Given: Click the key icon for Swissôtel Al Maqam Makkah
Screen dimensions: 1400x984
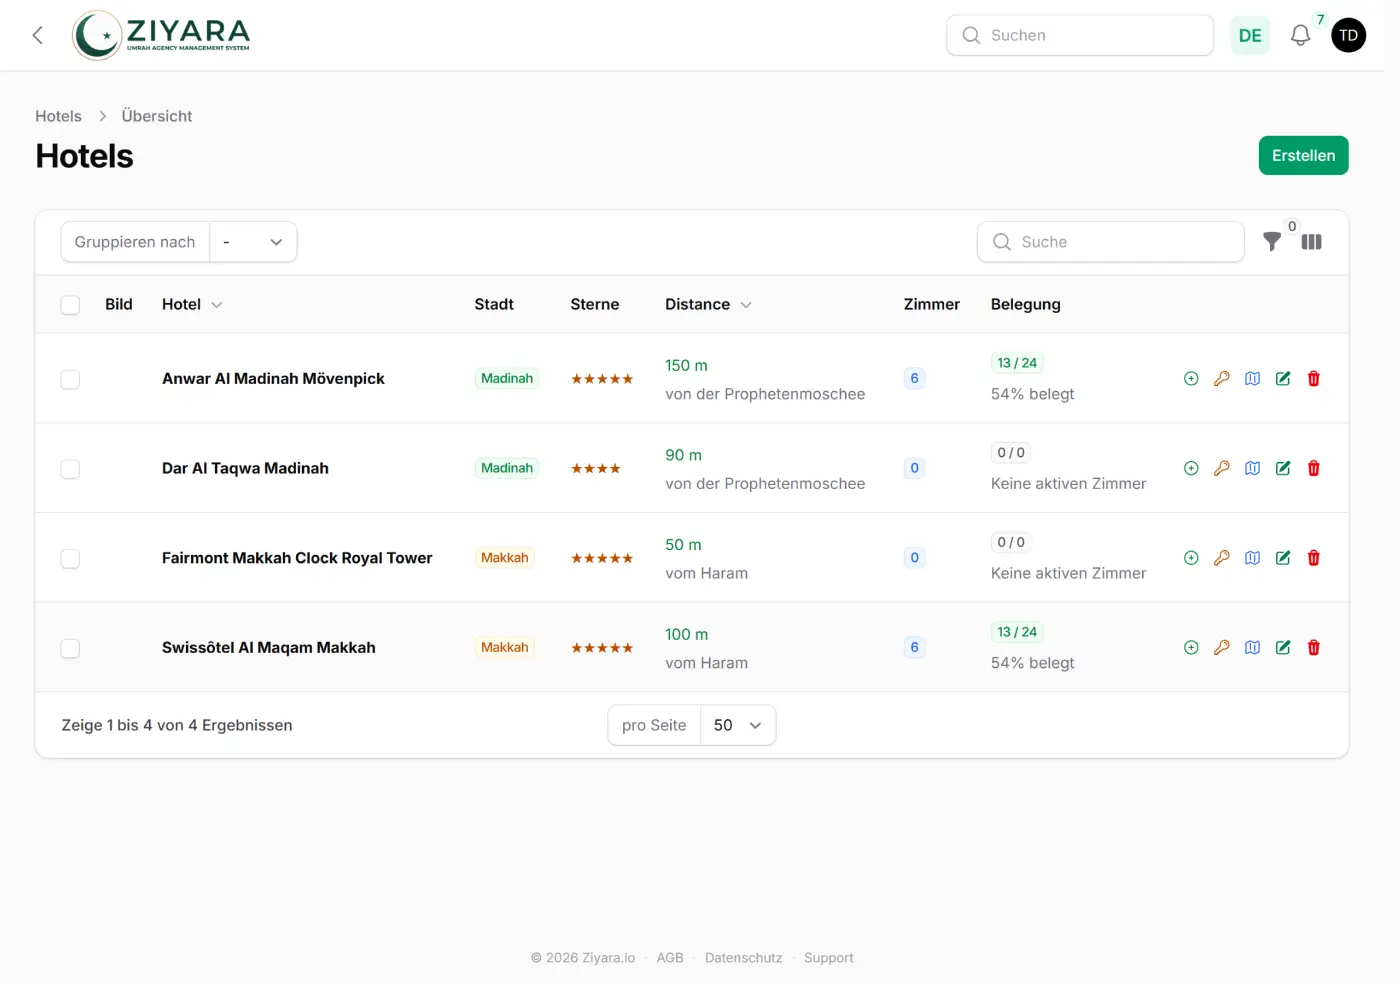Looking at the screenshot, I should coord(1222,648).
